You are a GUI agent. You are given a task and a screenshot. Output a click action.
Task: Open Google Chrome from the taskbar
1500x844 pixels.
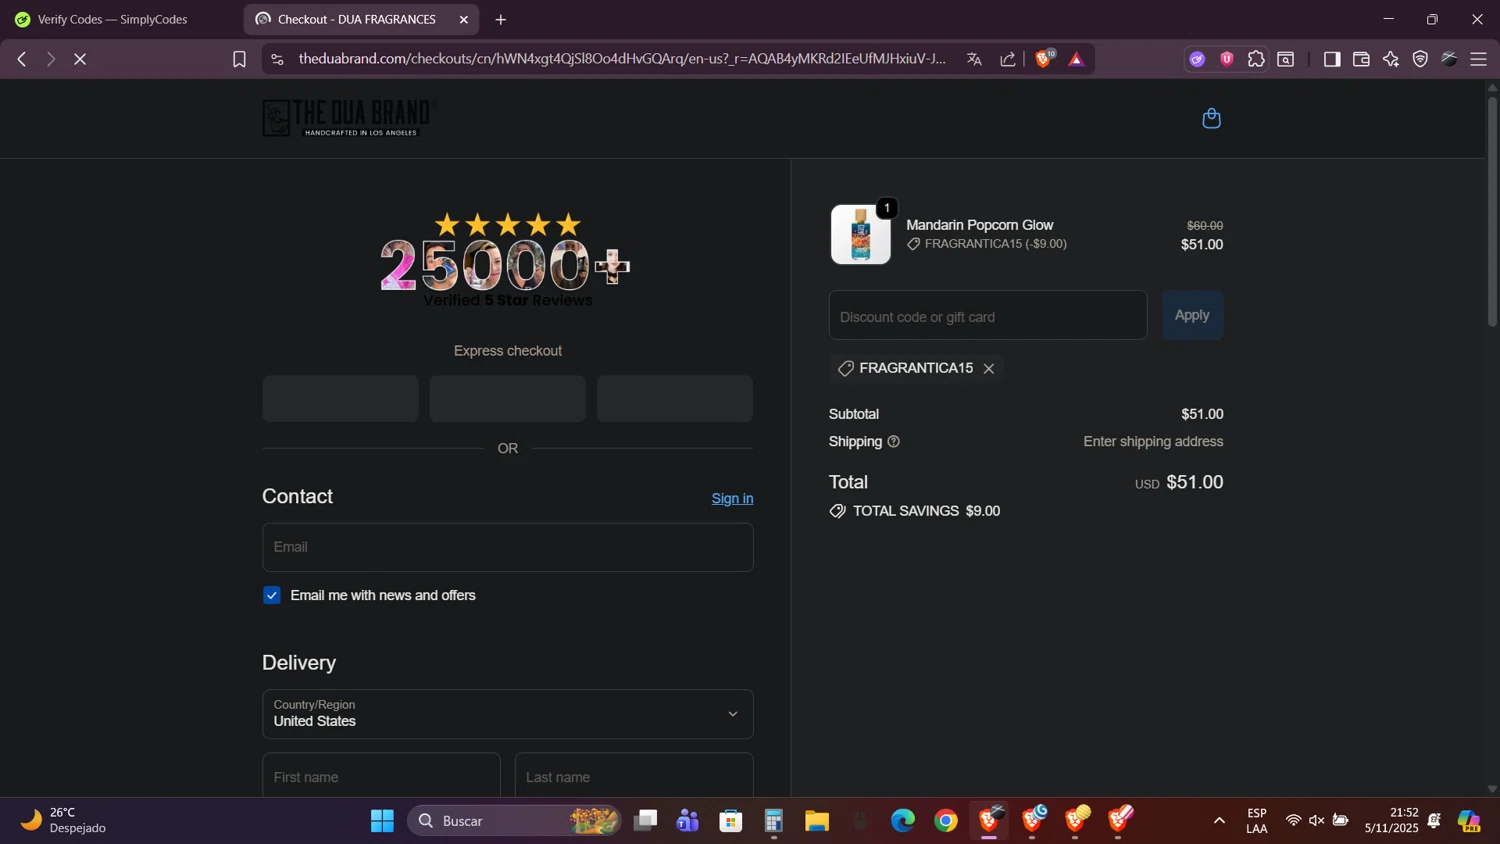tap(946, 821)
